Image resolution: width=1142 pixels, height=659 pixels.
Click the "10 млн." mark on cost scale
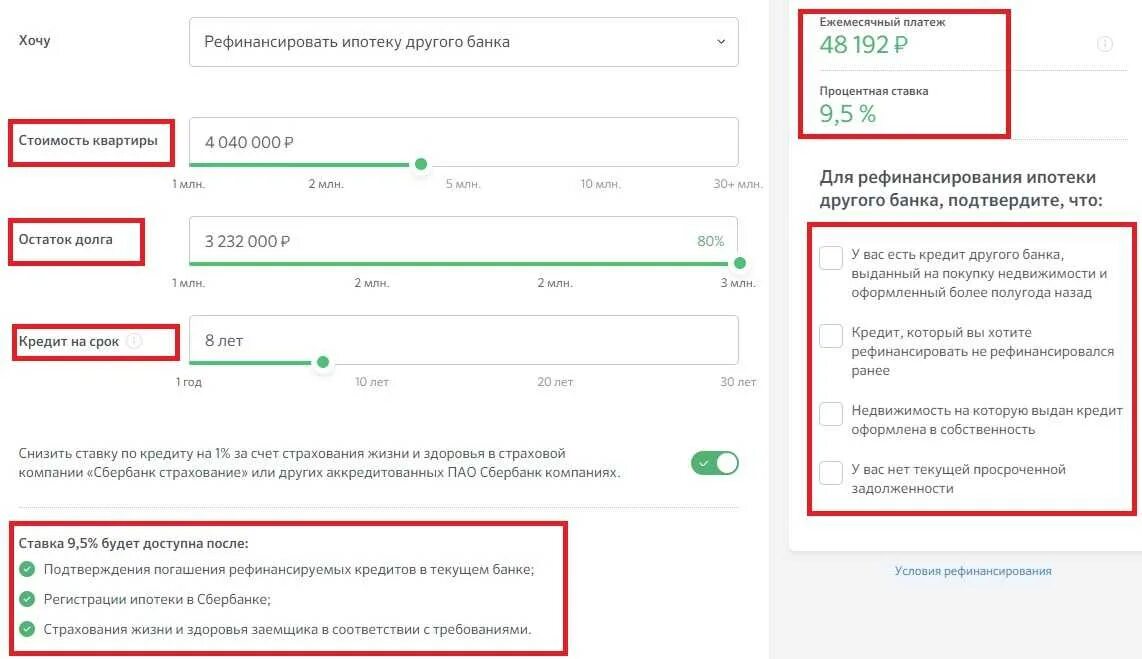600,184
